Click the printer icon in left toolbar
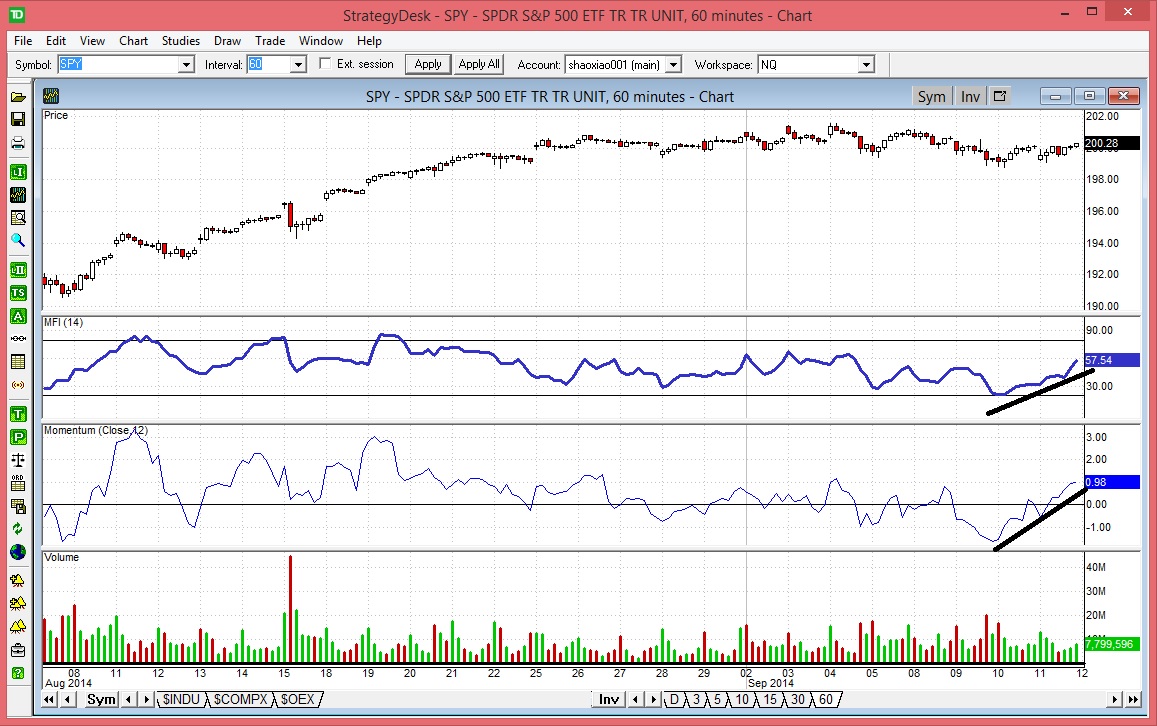The width and height of the screenshot is (1157, 726). (18, 143)
